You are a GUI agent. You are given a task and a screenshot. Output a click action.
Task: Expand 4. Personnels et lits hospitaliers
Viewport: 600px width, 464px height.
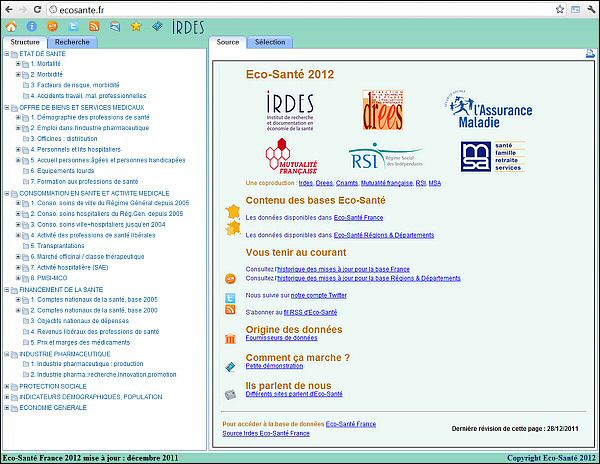click(18, 150)
